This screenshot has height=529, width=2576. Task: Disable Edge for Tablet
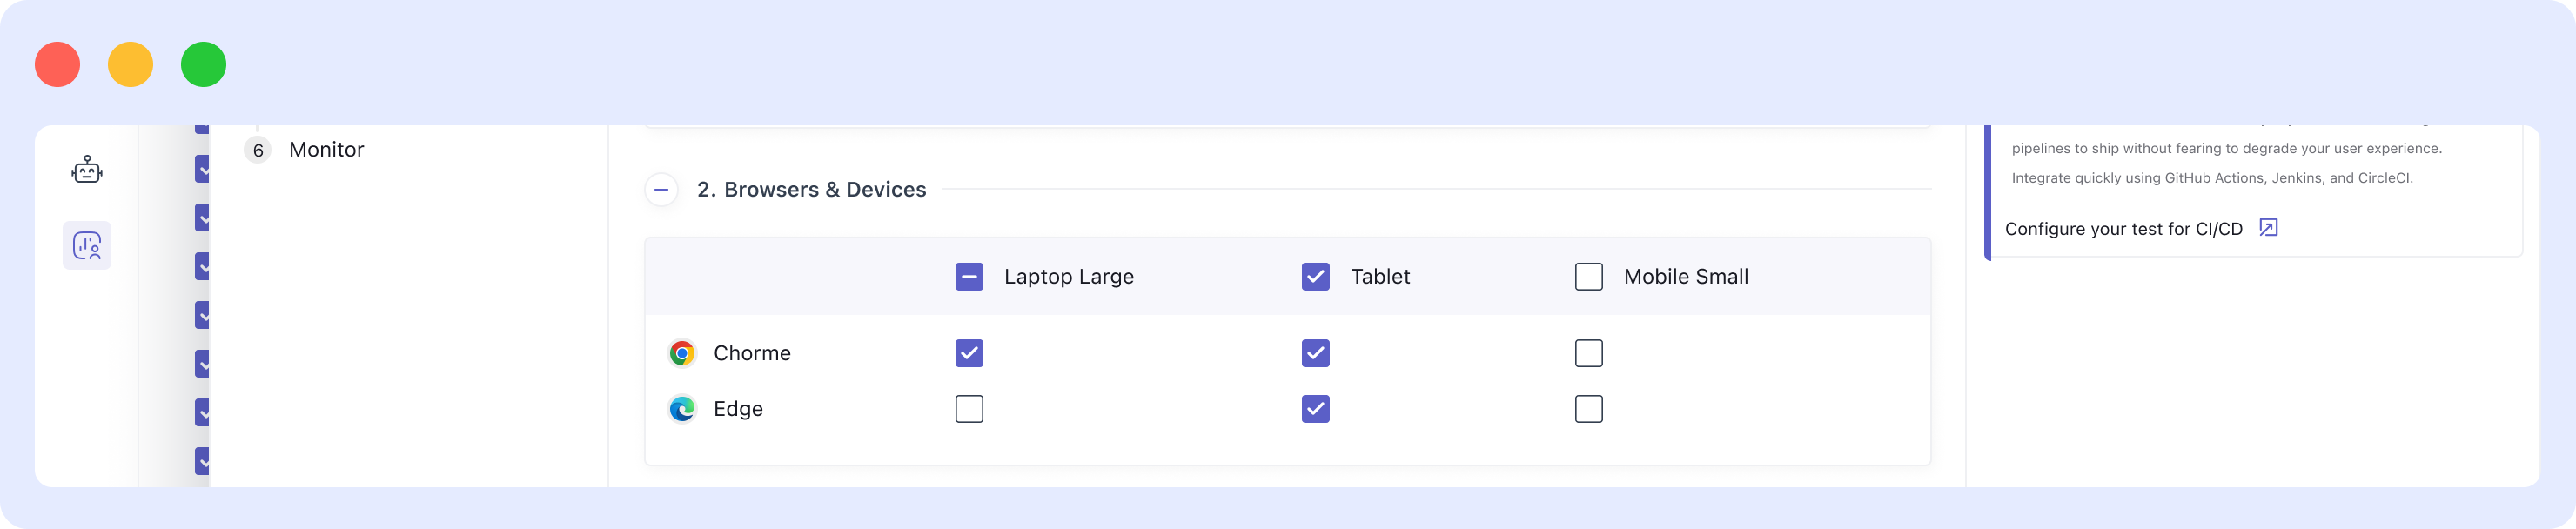click(x=1315, y=408)
